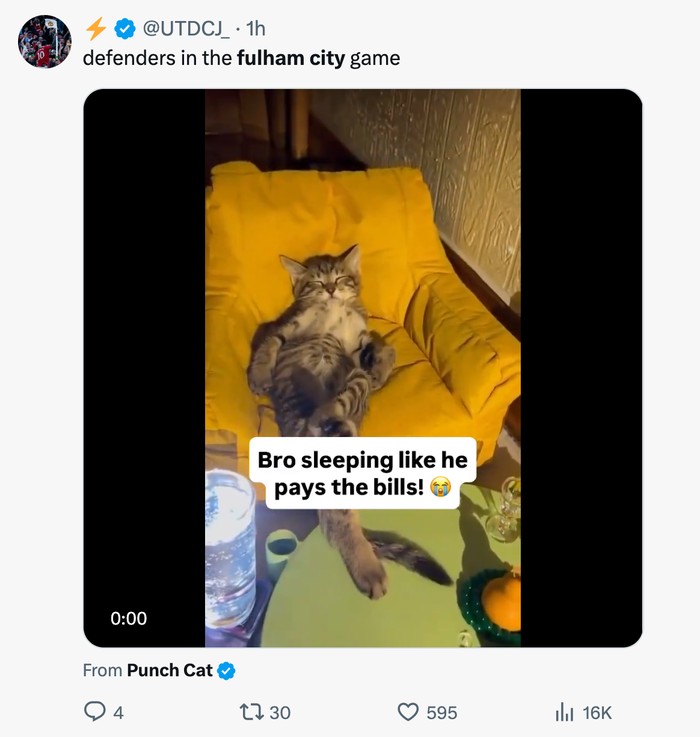Click the "Bro sleeping like he pays the bills" caption

pyautogui.click(x=362, y=473)
